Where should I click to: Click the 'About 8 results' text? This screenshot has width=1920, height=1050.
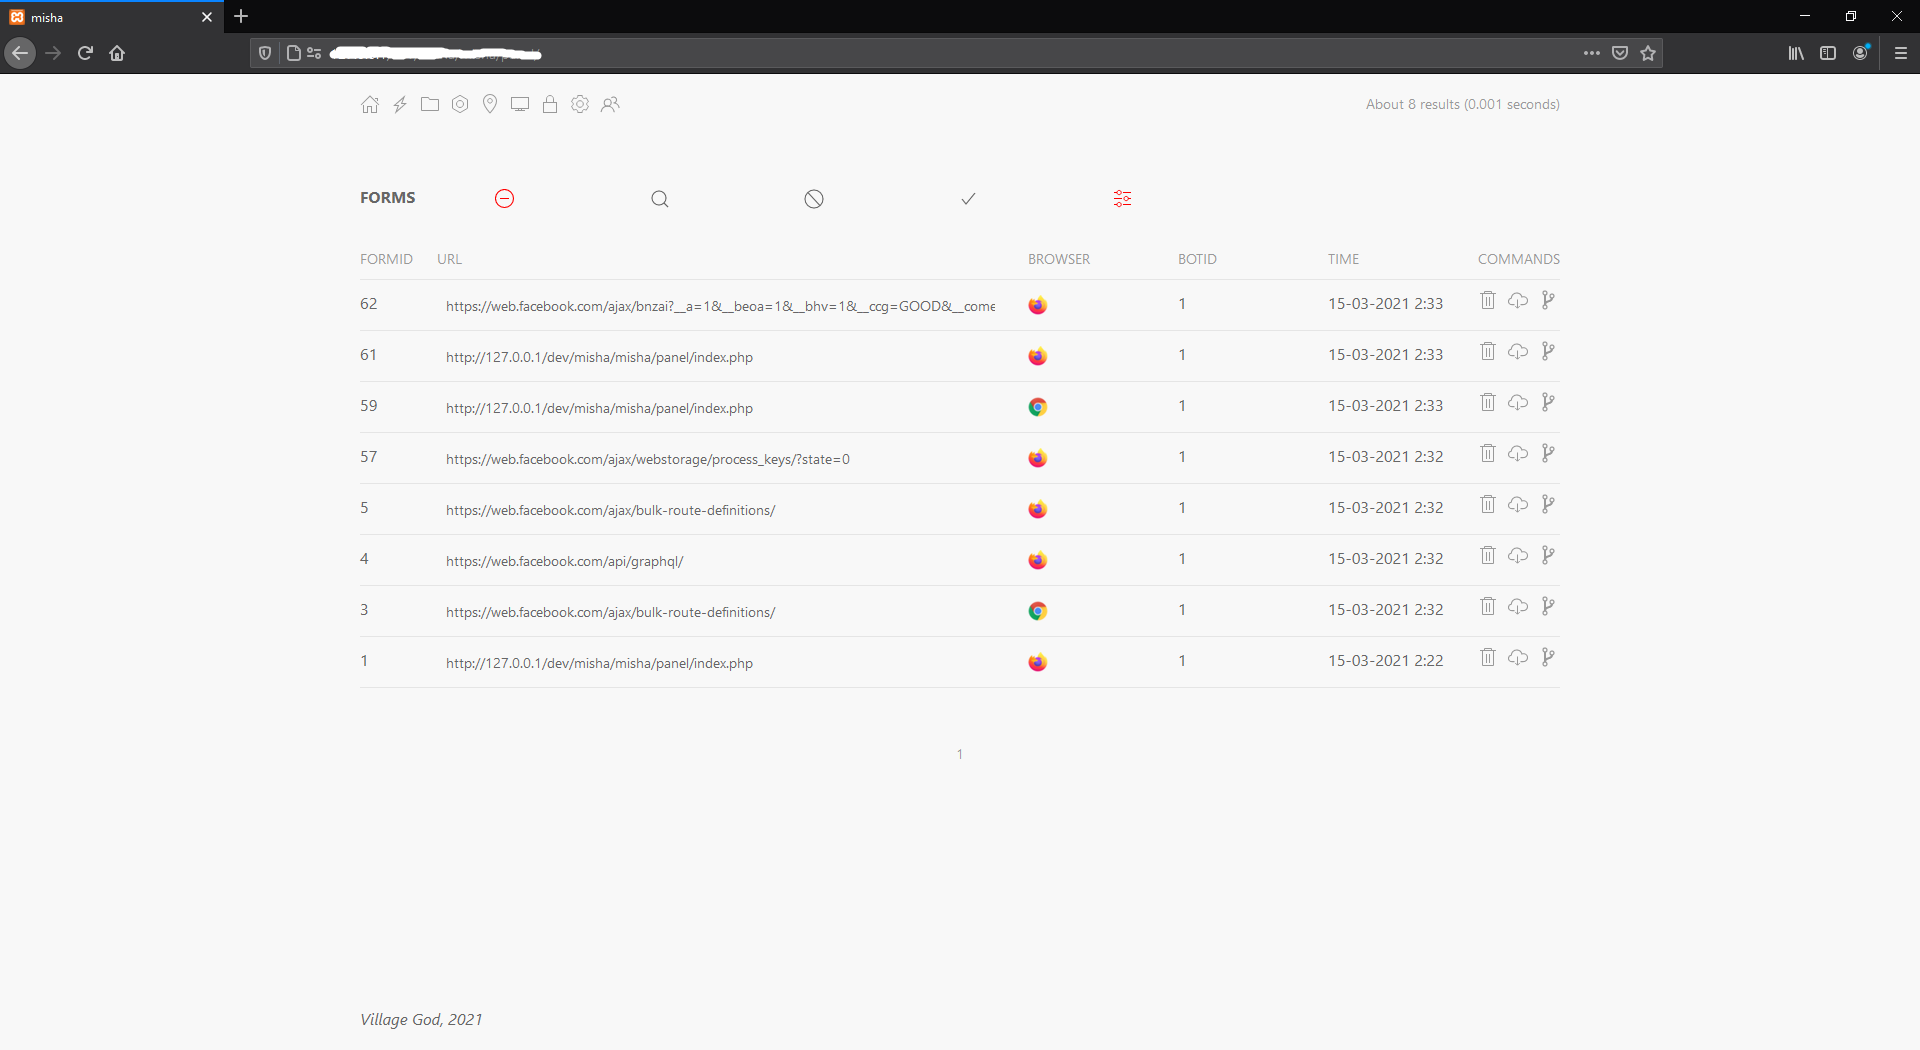pos(1463,104)
